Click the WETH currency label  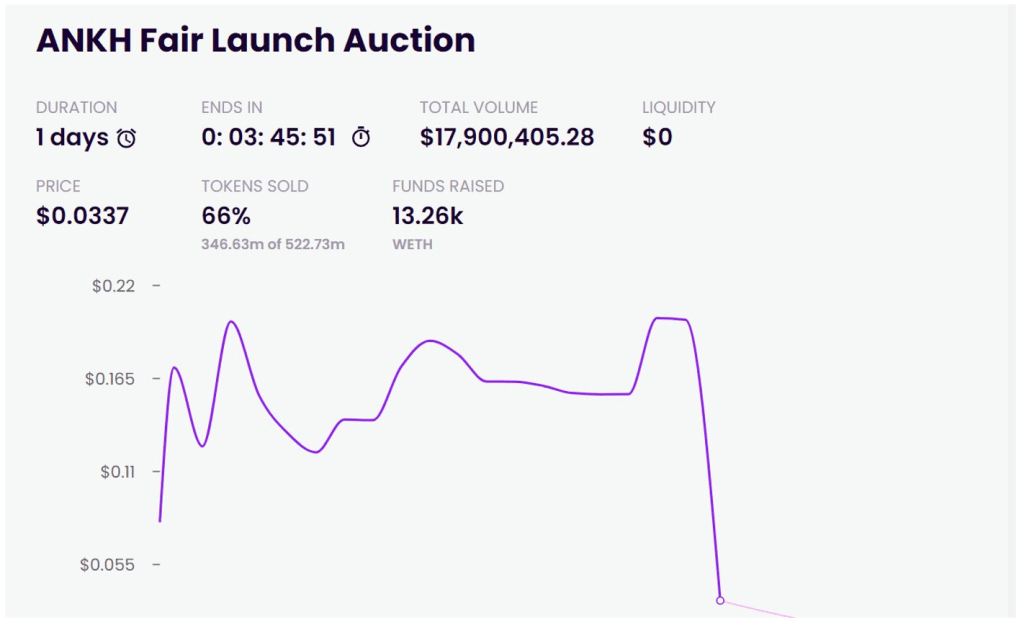pos(412,244)
